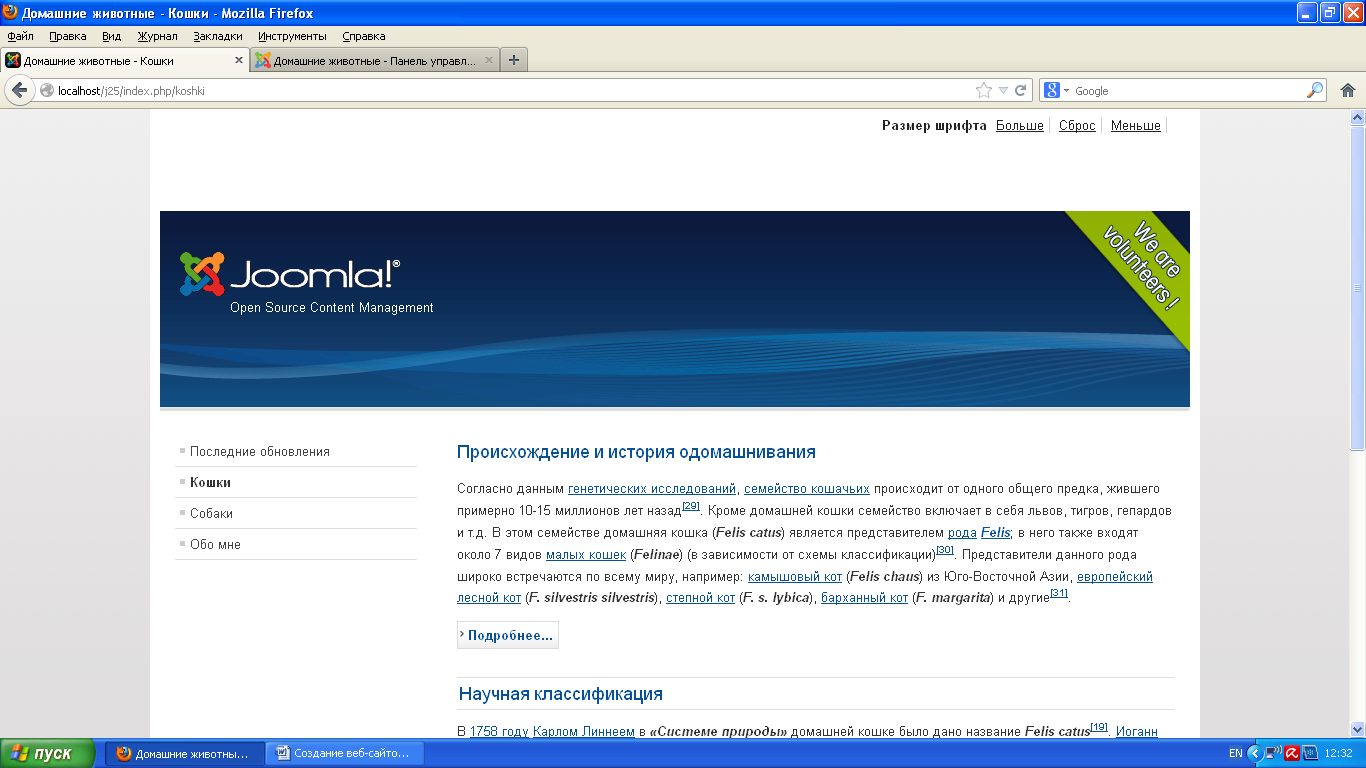The height and width of the screenshot is (768, 1366).
Task: Follow the 'семейство кошачьих' link
Action: tap(807, 489)
